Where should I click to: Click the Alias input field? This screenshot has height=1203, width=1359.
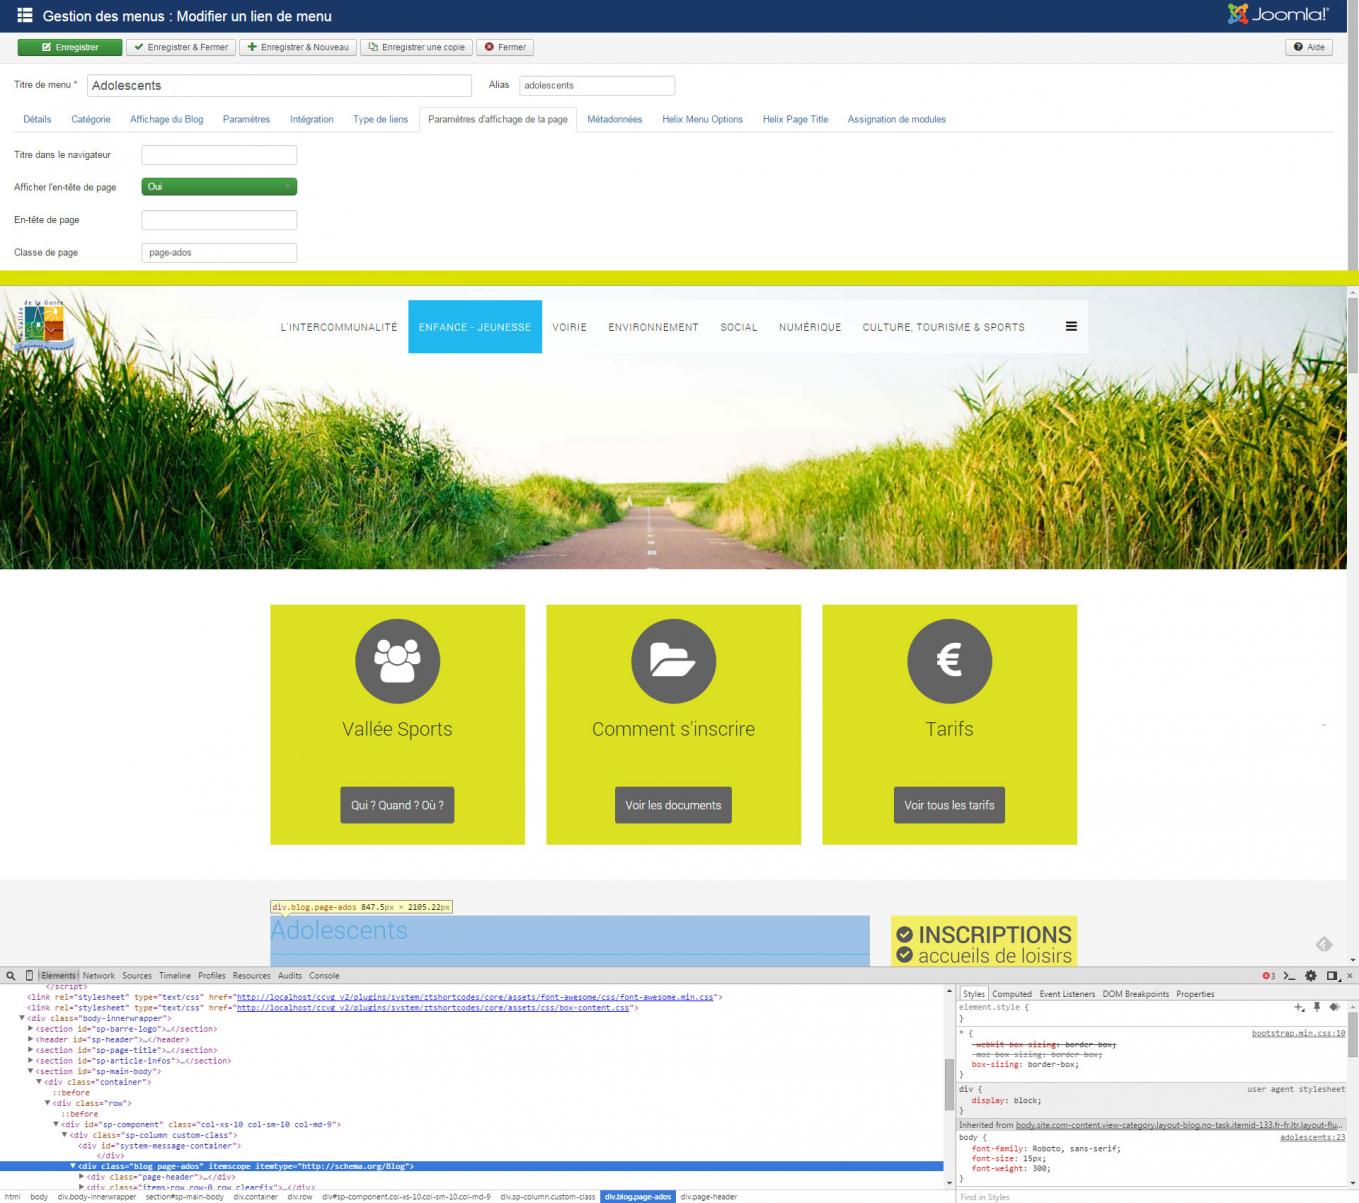(x=597, y=86)
